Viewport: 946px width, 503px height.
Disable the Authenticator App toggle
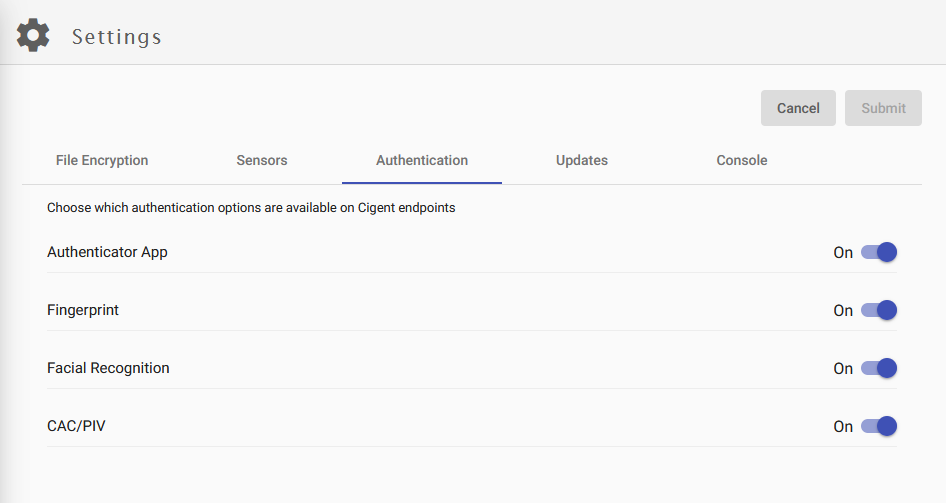point(879,252)
